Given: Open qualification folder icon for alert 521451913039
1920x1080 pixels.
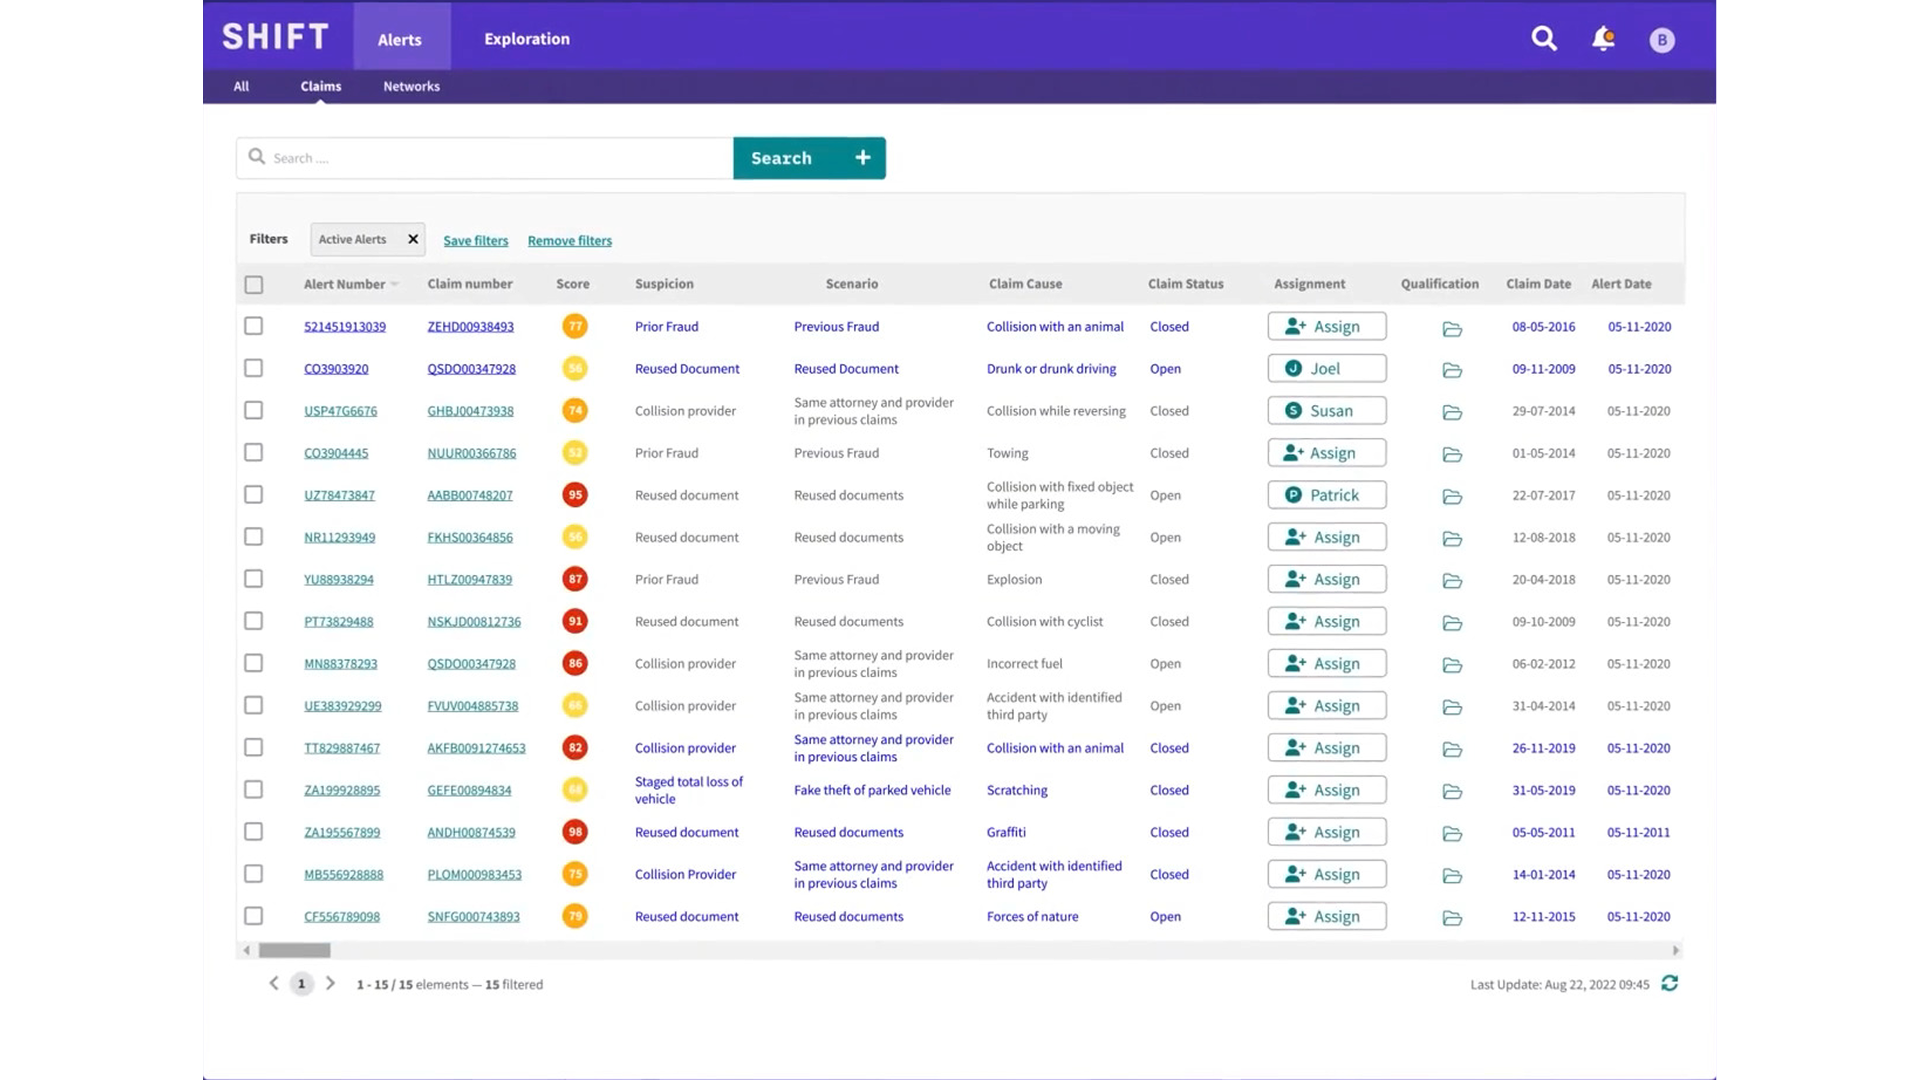Looking at the screenshot, I should click(x=1452, y=328).
